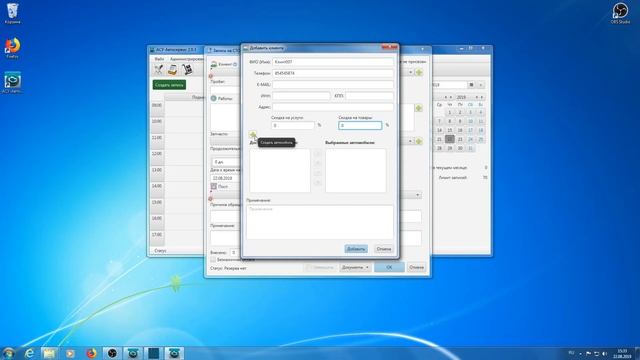Select day 15 in the main window calendar
Image resolution: width=640 pixels, height=360 pixels.
click(x=449, y=130)
